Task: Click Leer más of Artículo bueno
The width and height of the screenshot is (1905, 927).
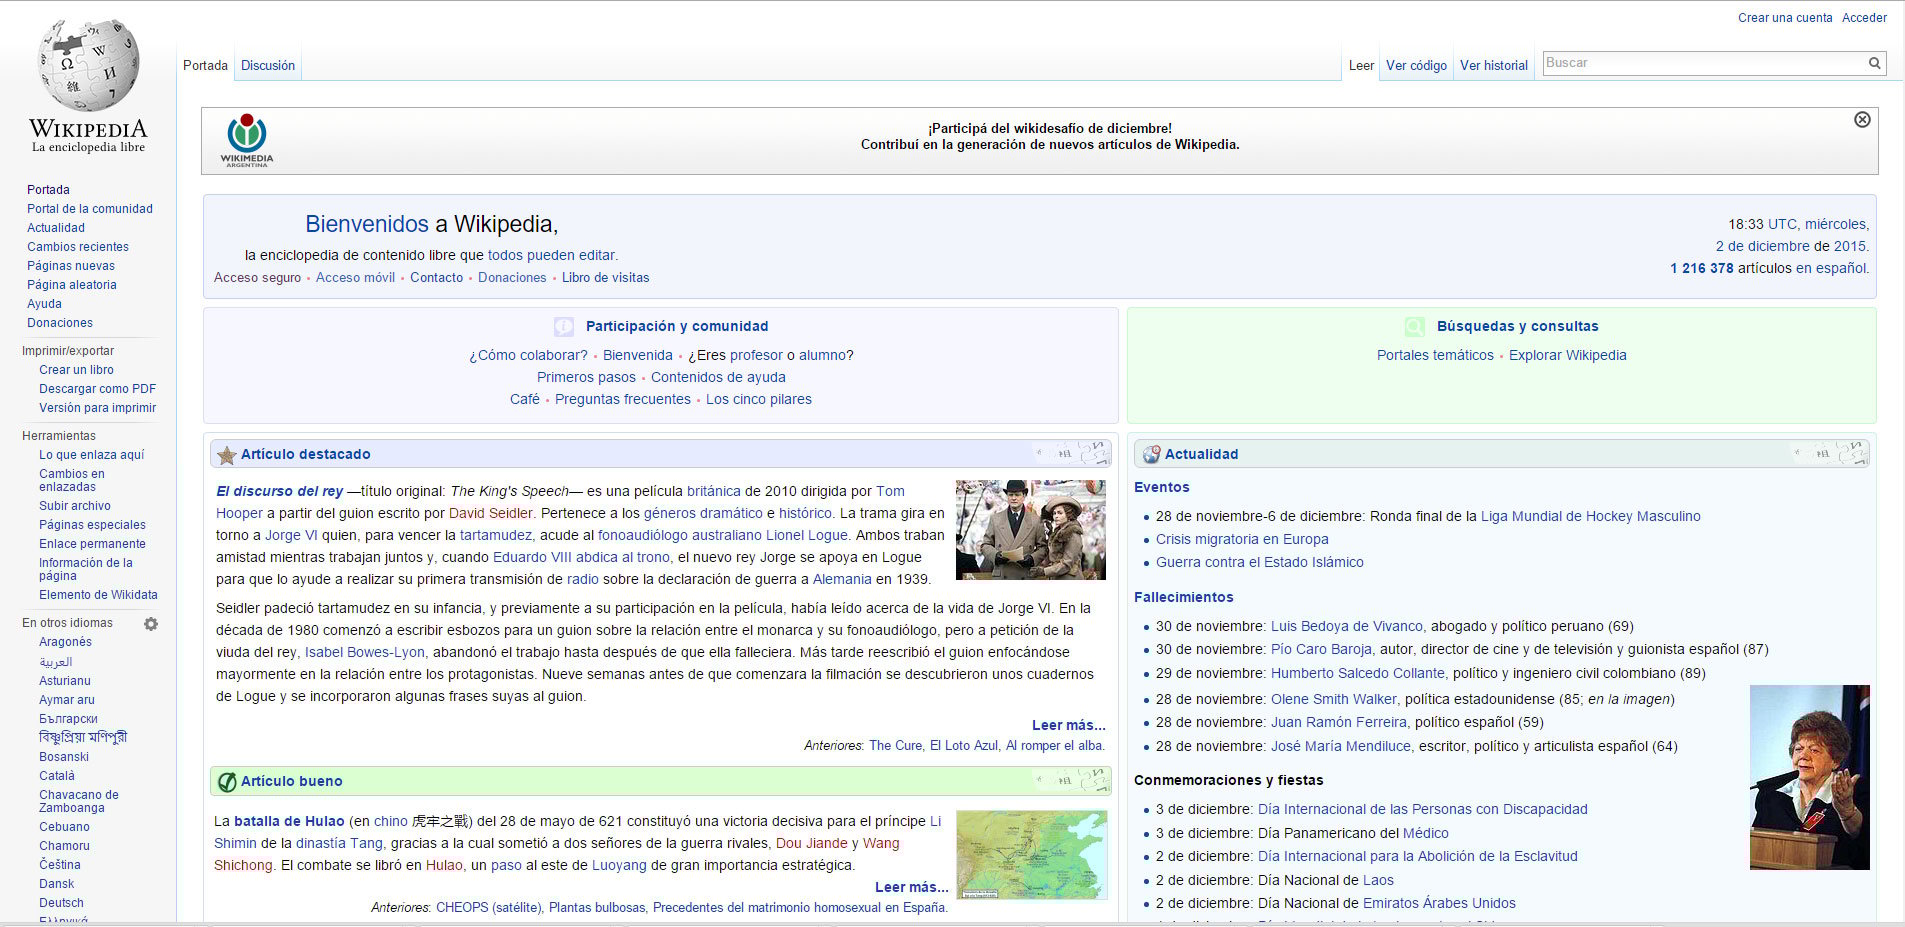Action: tap(911, 887)
